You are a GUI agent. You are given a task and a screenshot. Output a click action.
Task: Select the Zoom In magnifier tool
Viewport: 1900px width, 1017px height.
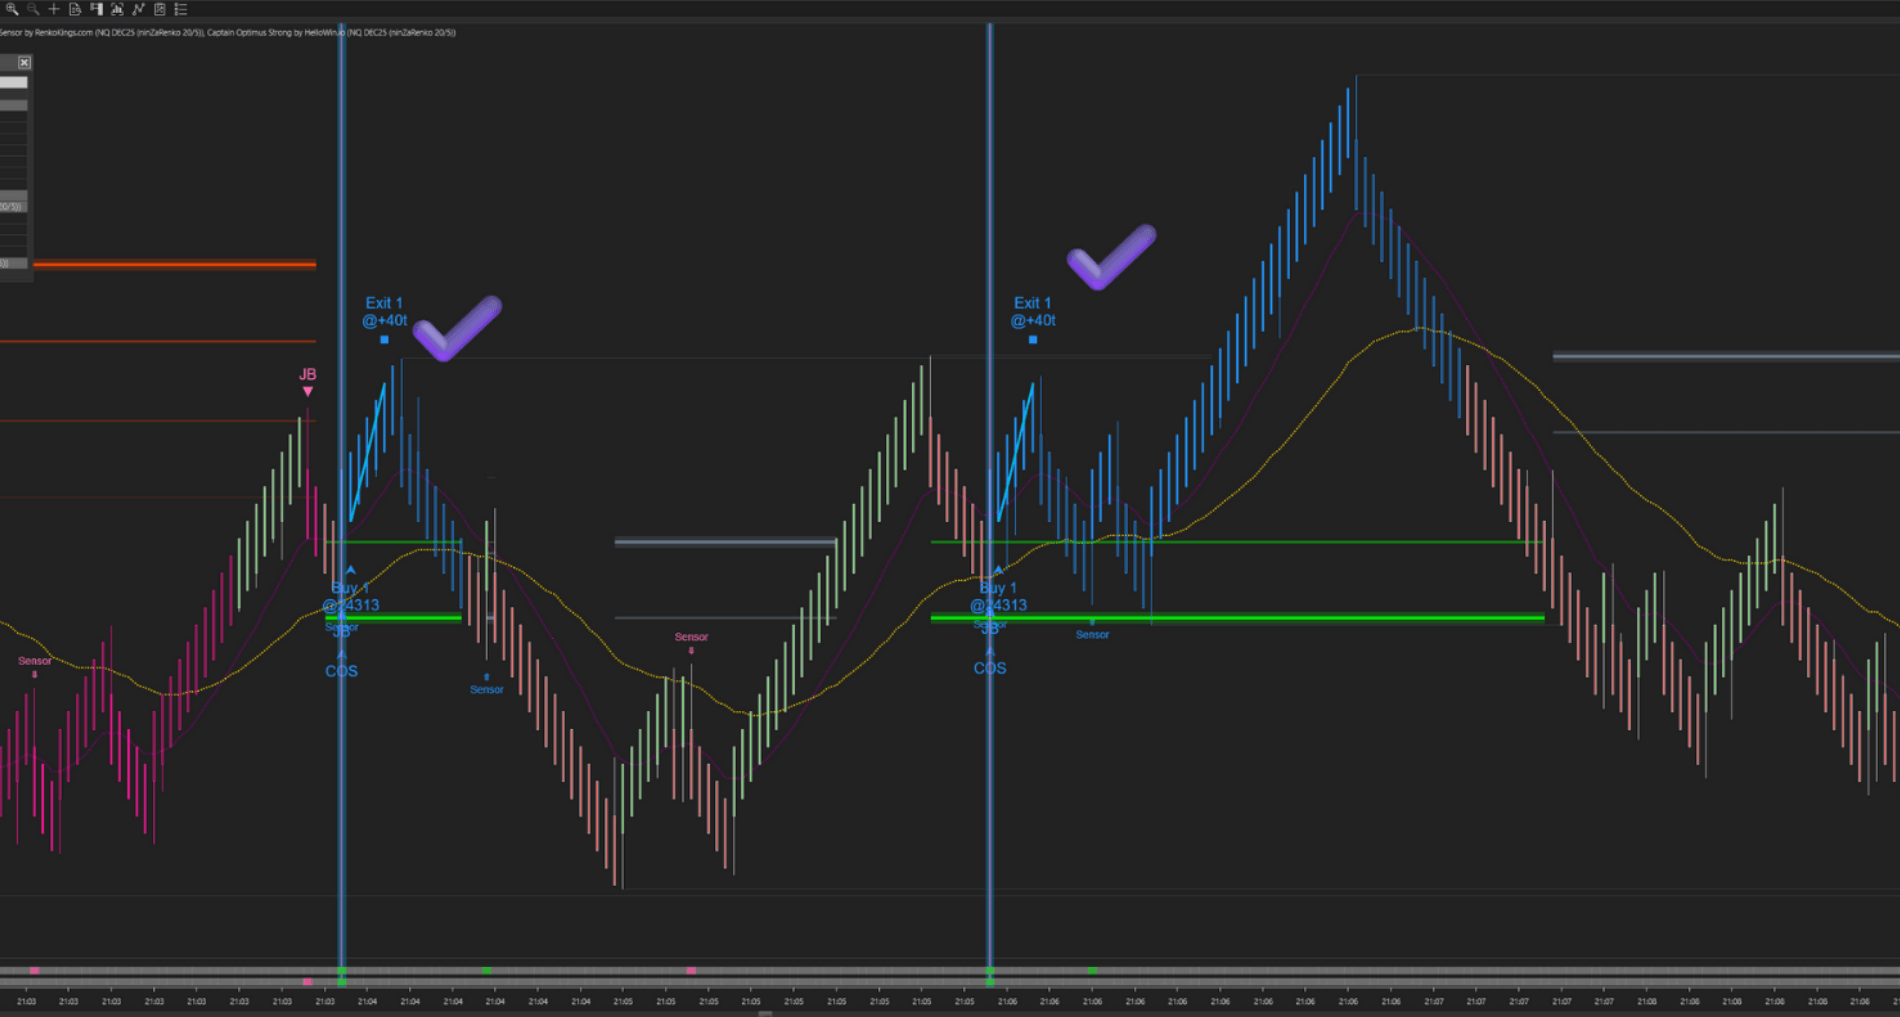click(x=12, y=9)
